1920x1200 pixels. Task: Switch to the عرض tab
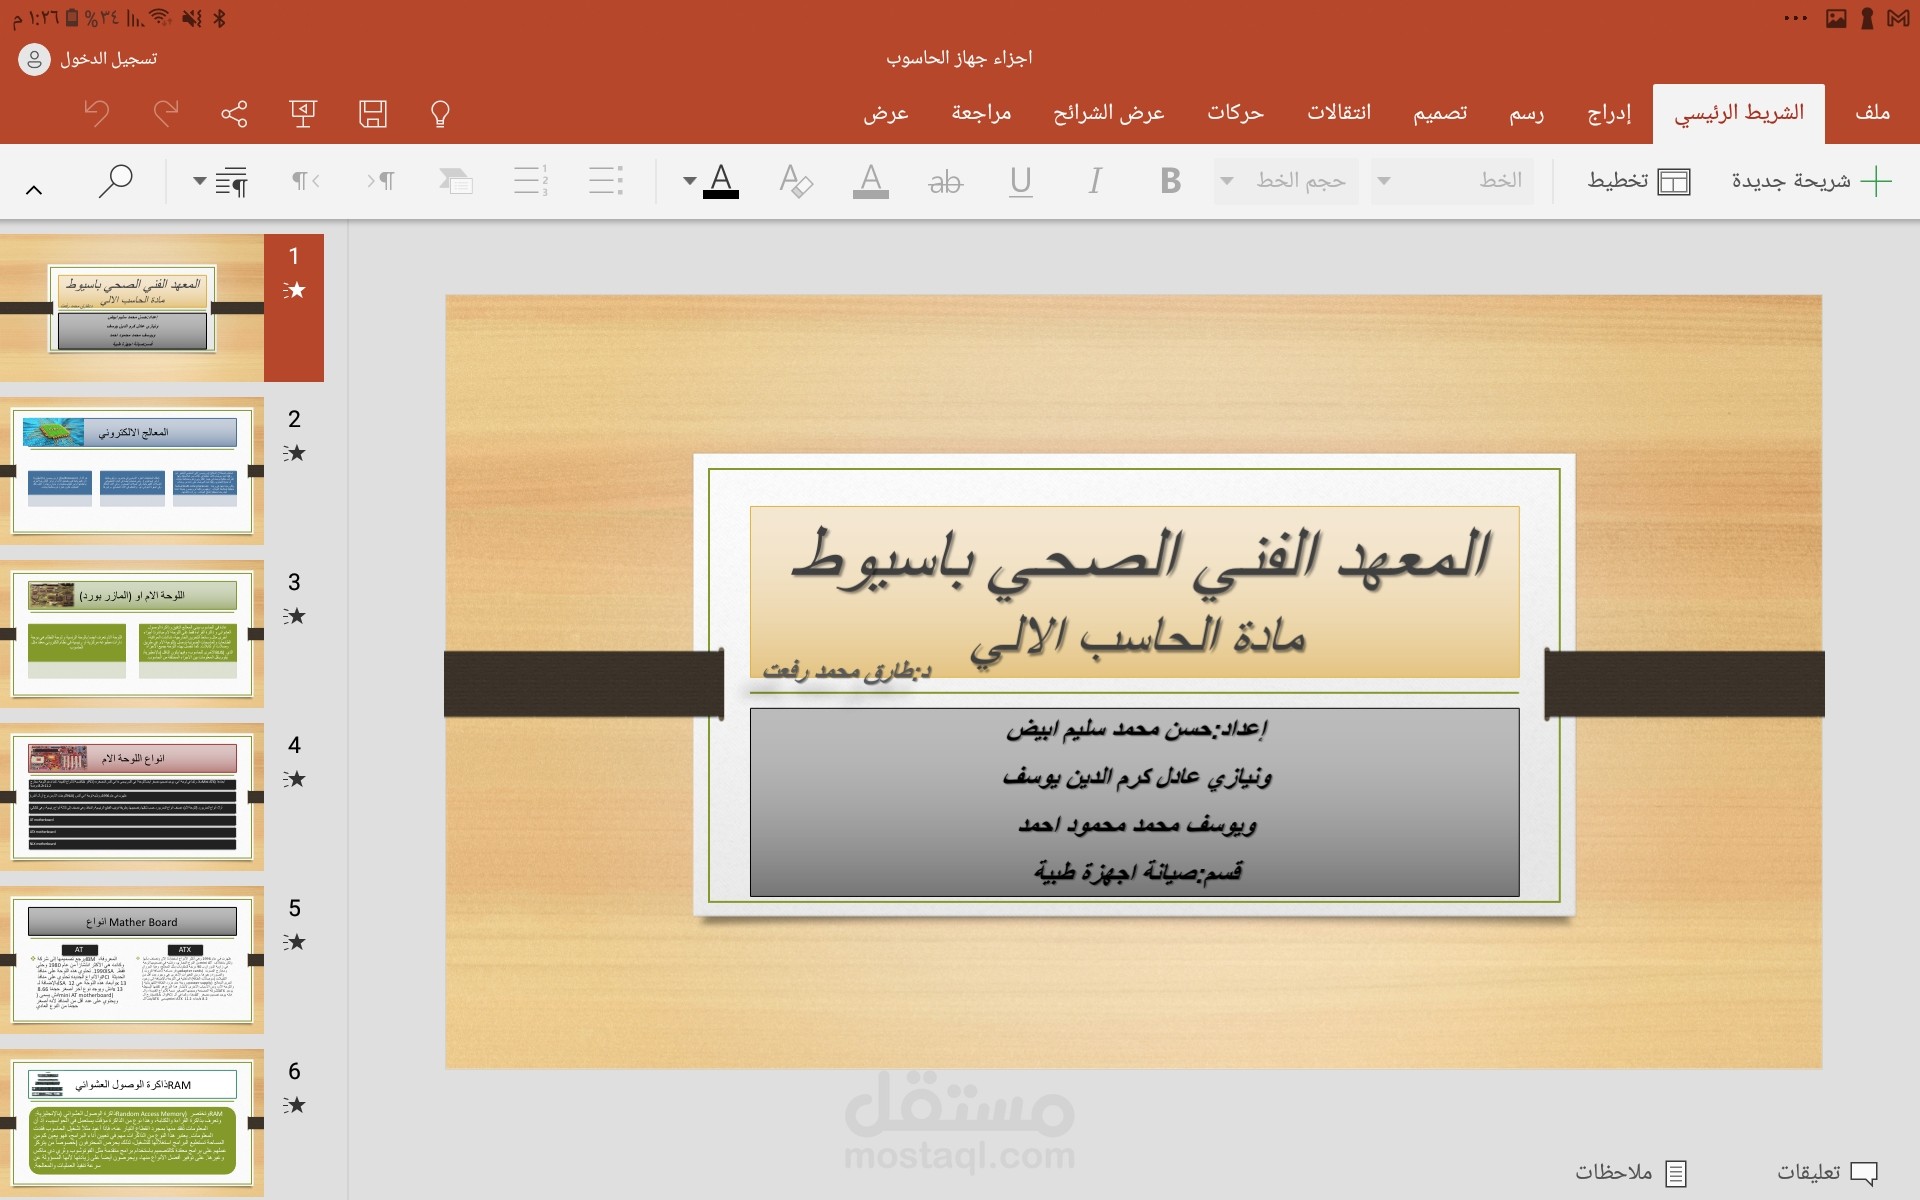click(886, 113)
